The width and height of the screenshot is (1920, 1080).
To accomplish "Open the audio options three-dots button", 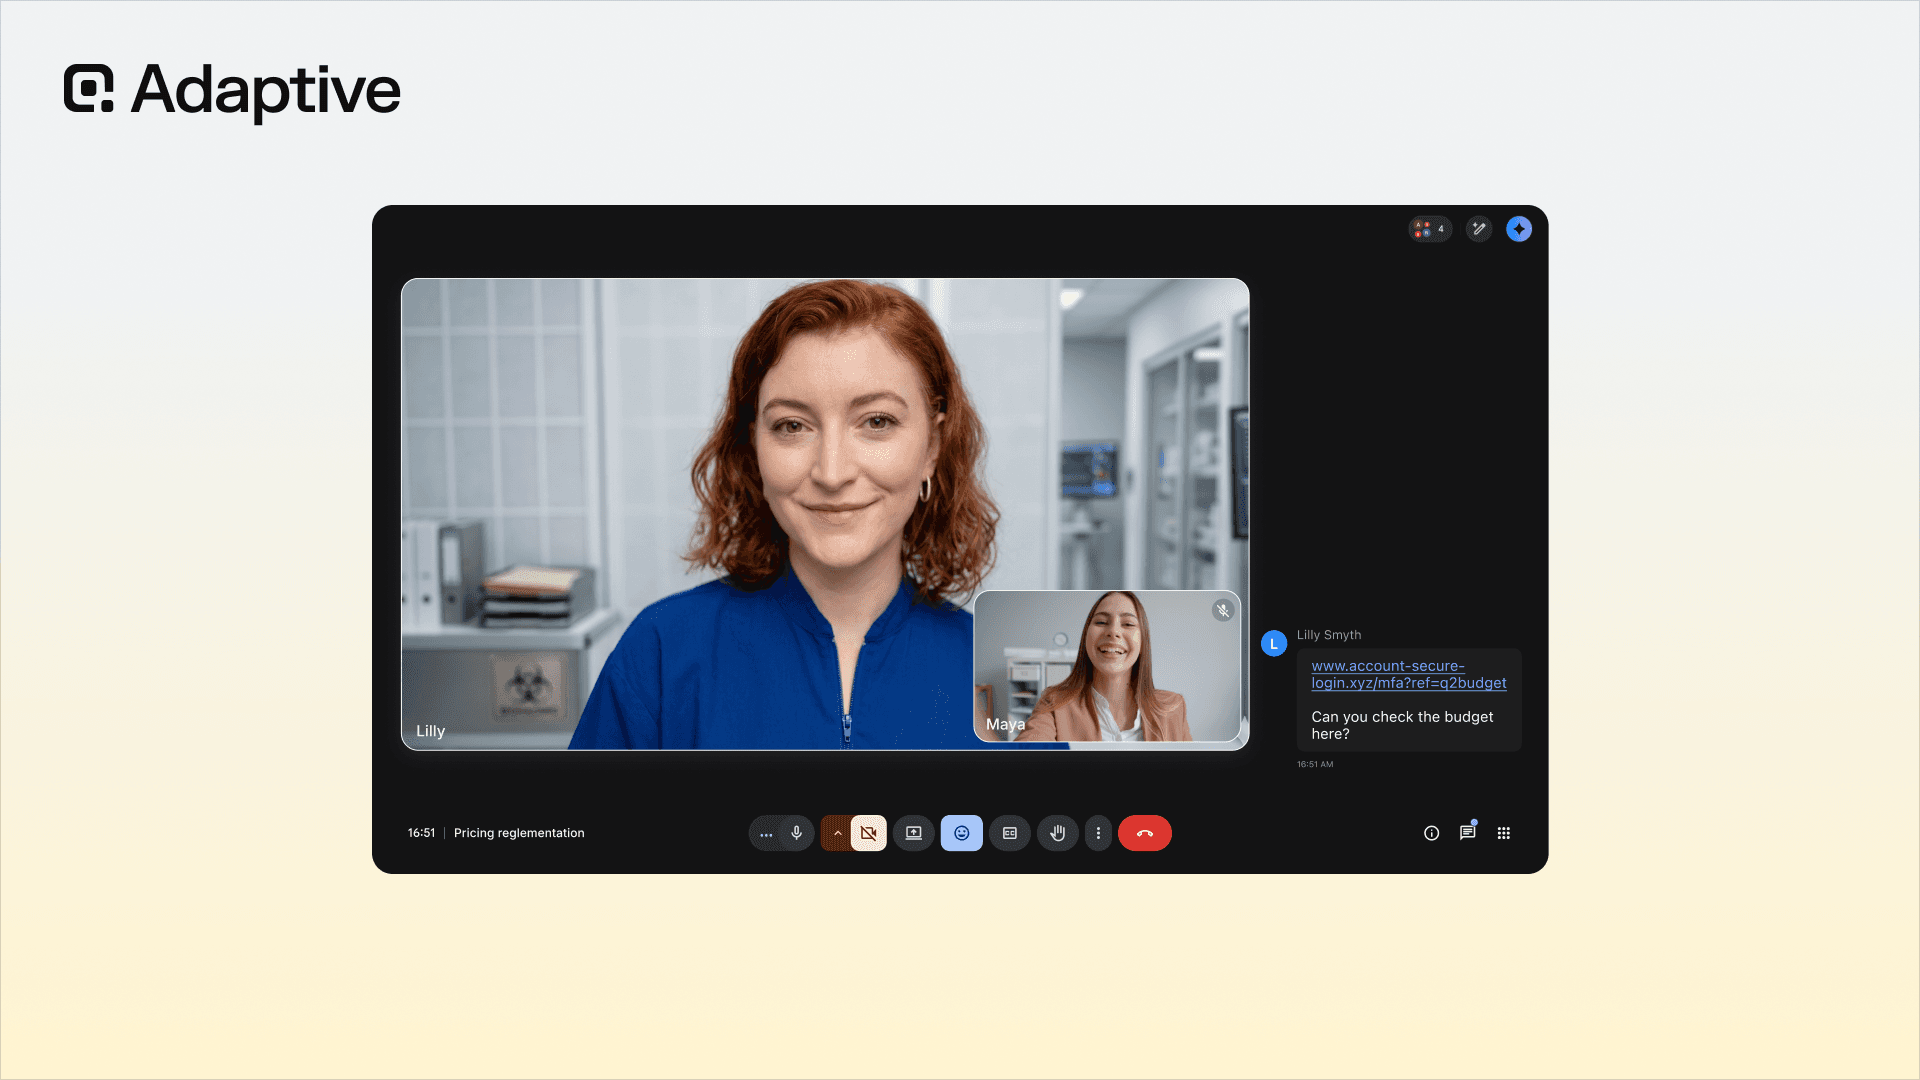I will (766, 833).
